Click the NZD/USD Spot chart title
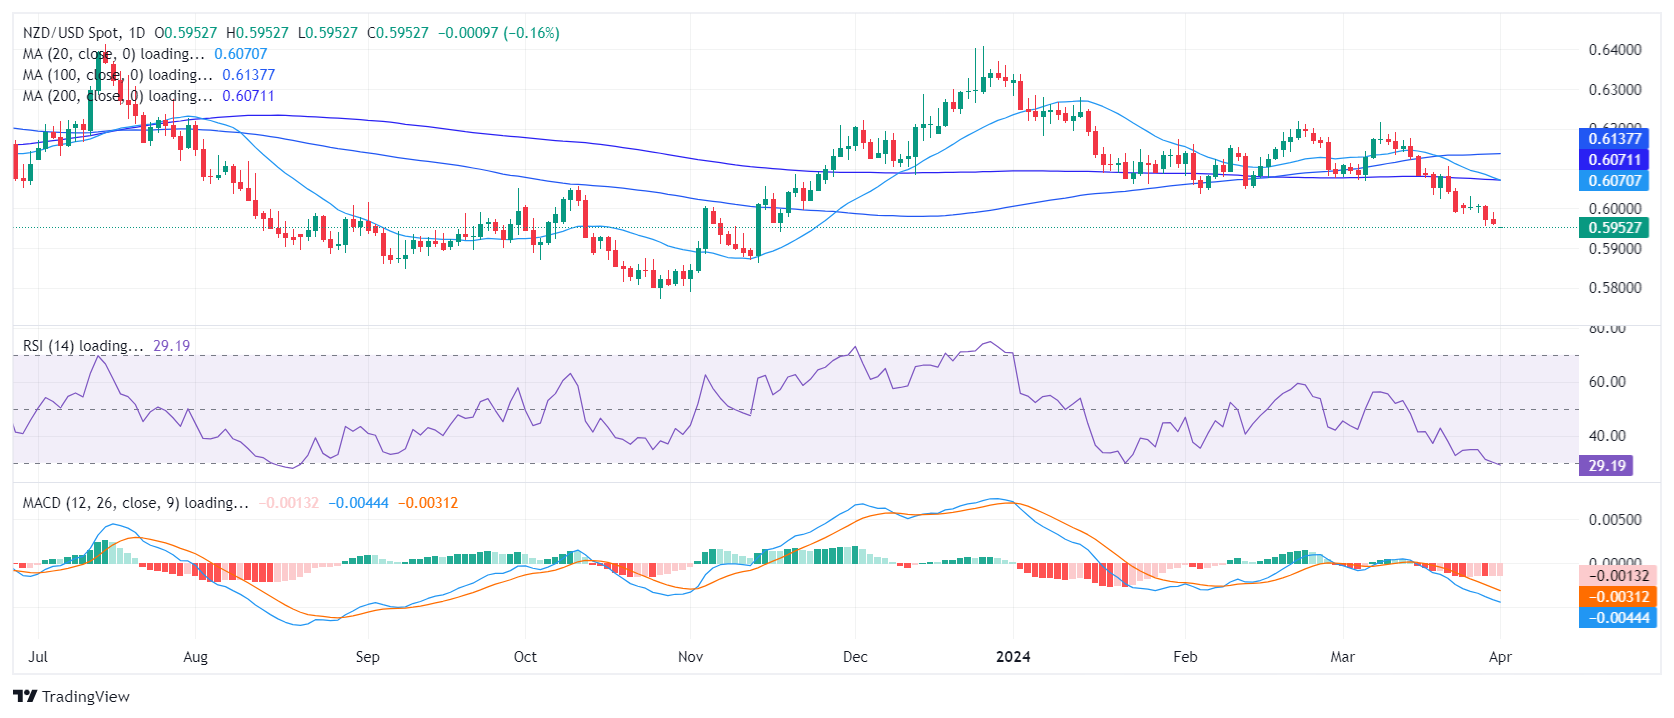The height and width of the screenshot is (718, 1674). point(84,33)
